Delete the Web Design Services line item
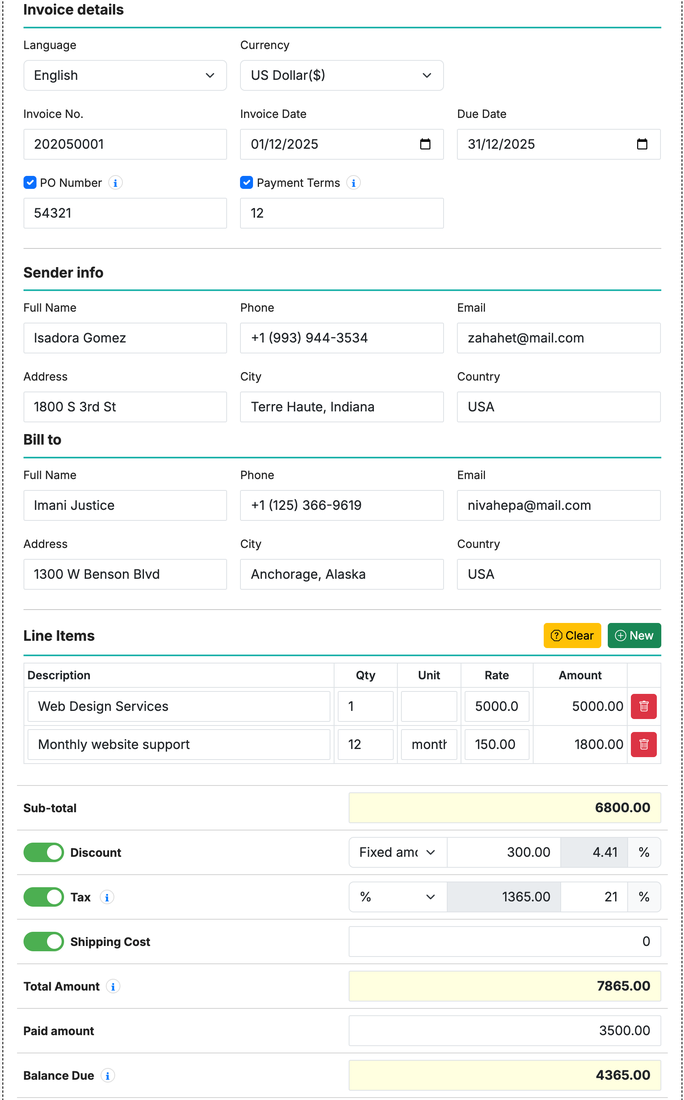Image resolution: width=684 pixels, height=1100 pixels. pos(644,706)
